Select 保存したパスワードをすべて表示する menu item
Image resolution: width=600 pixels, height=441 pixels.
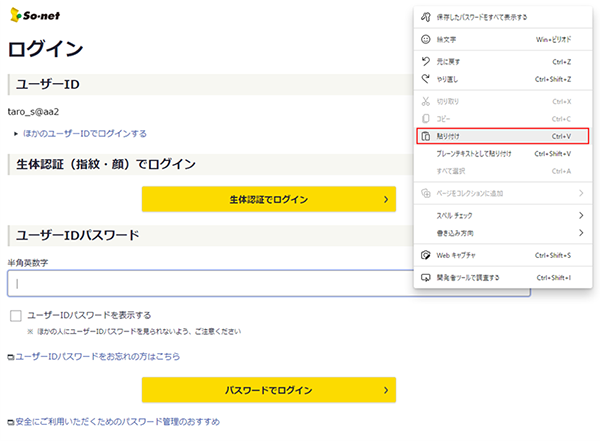[482, 17]
